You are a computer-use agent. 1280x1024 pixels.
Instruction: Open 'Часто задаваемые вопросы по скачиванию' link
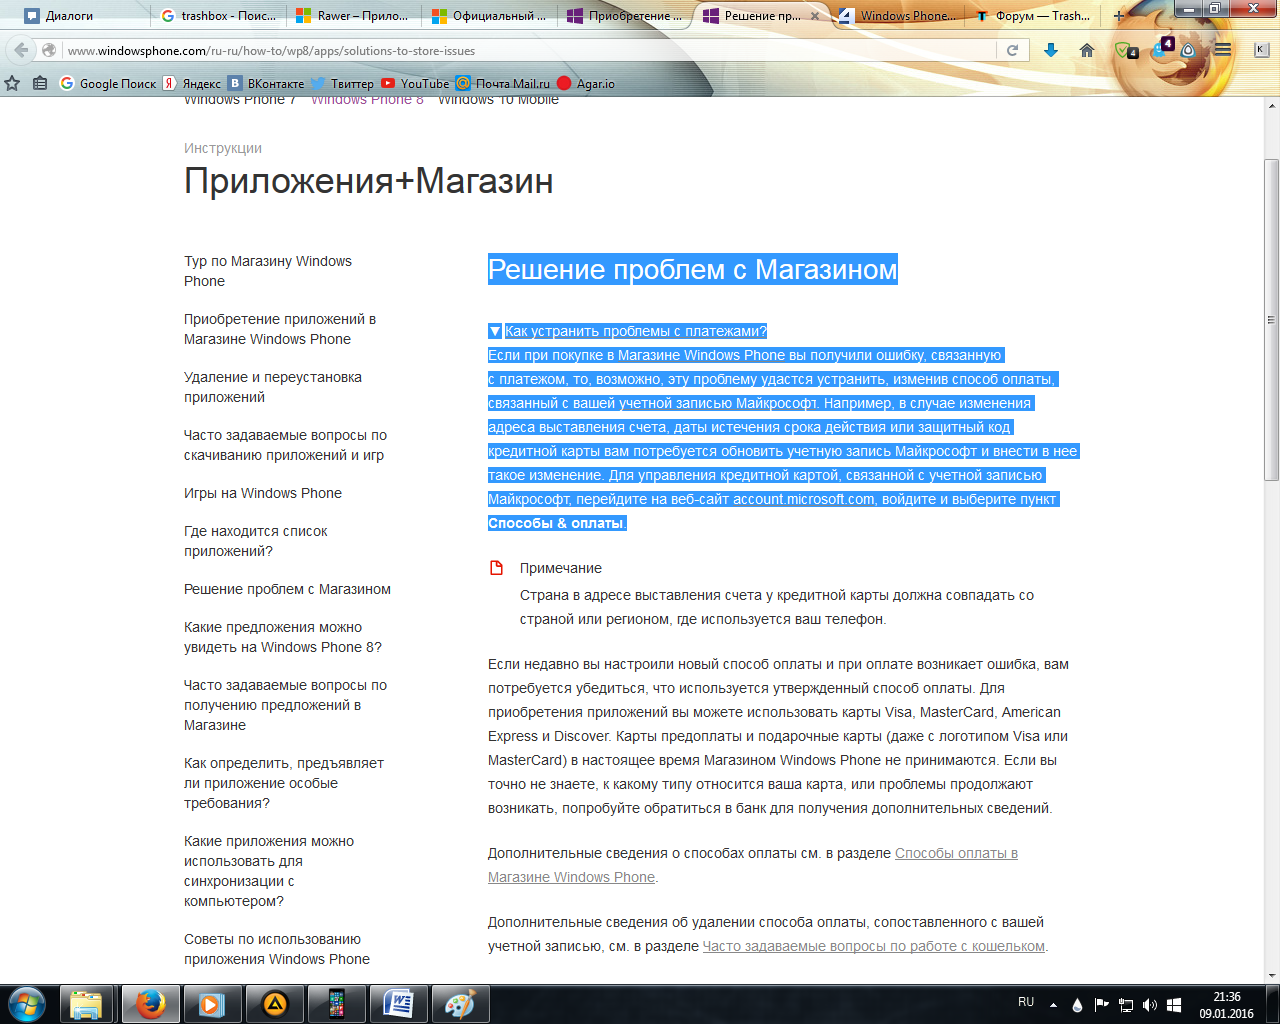tap(285, 445)
